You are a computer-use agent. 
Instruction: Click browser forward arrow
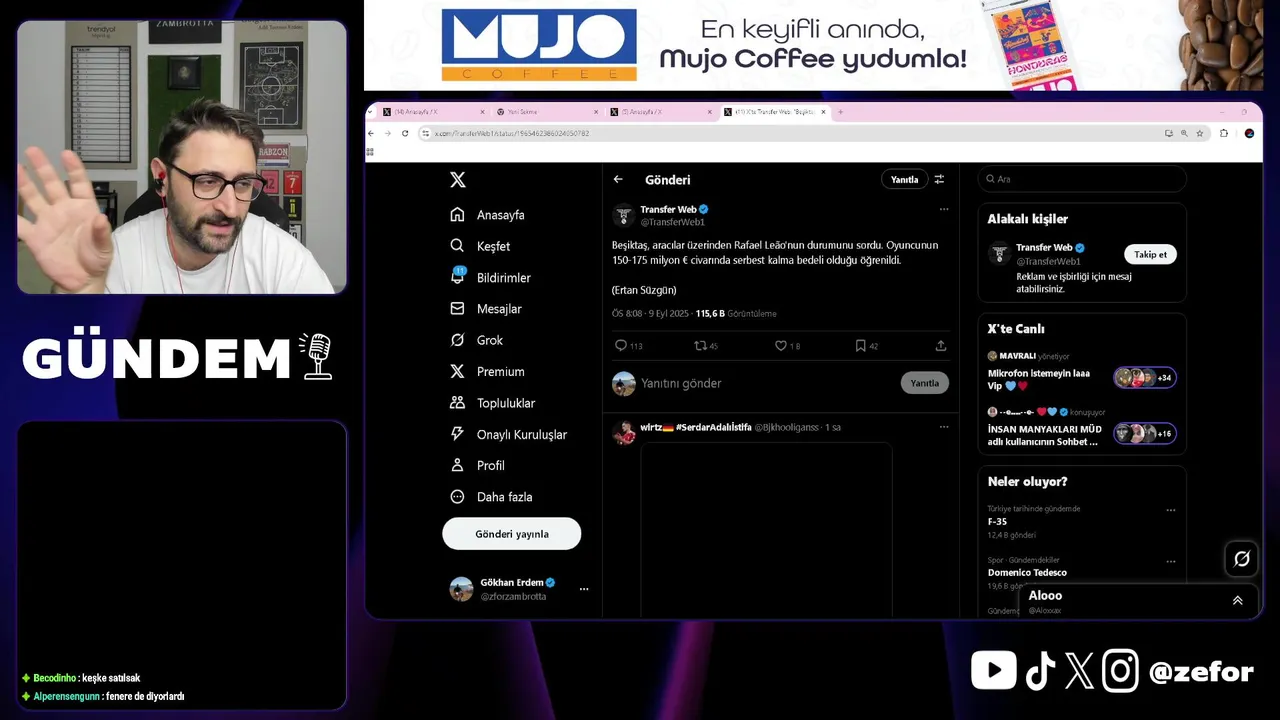click(x=388, y=133)
